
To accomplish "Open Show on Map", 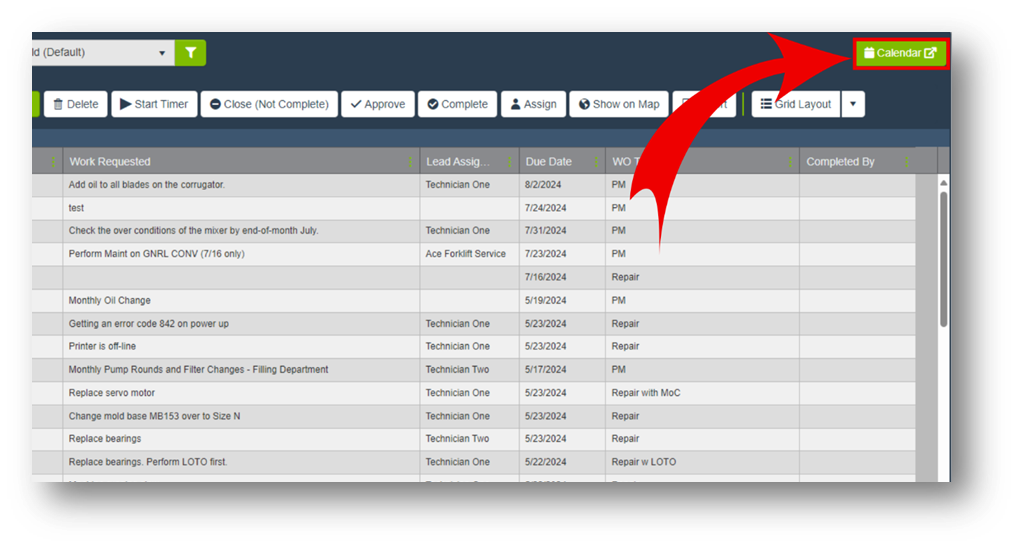I will tap(619, 104).
